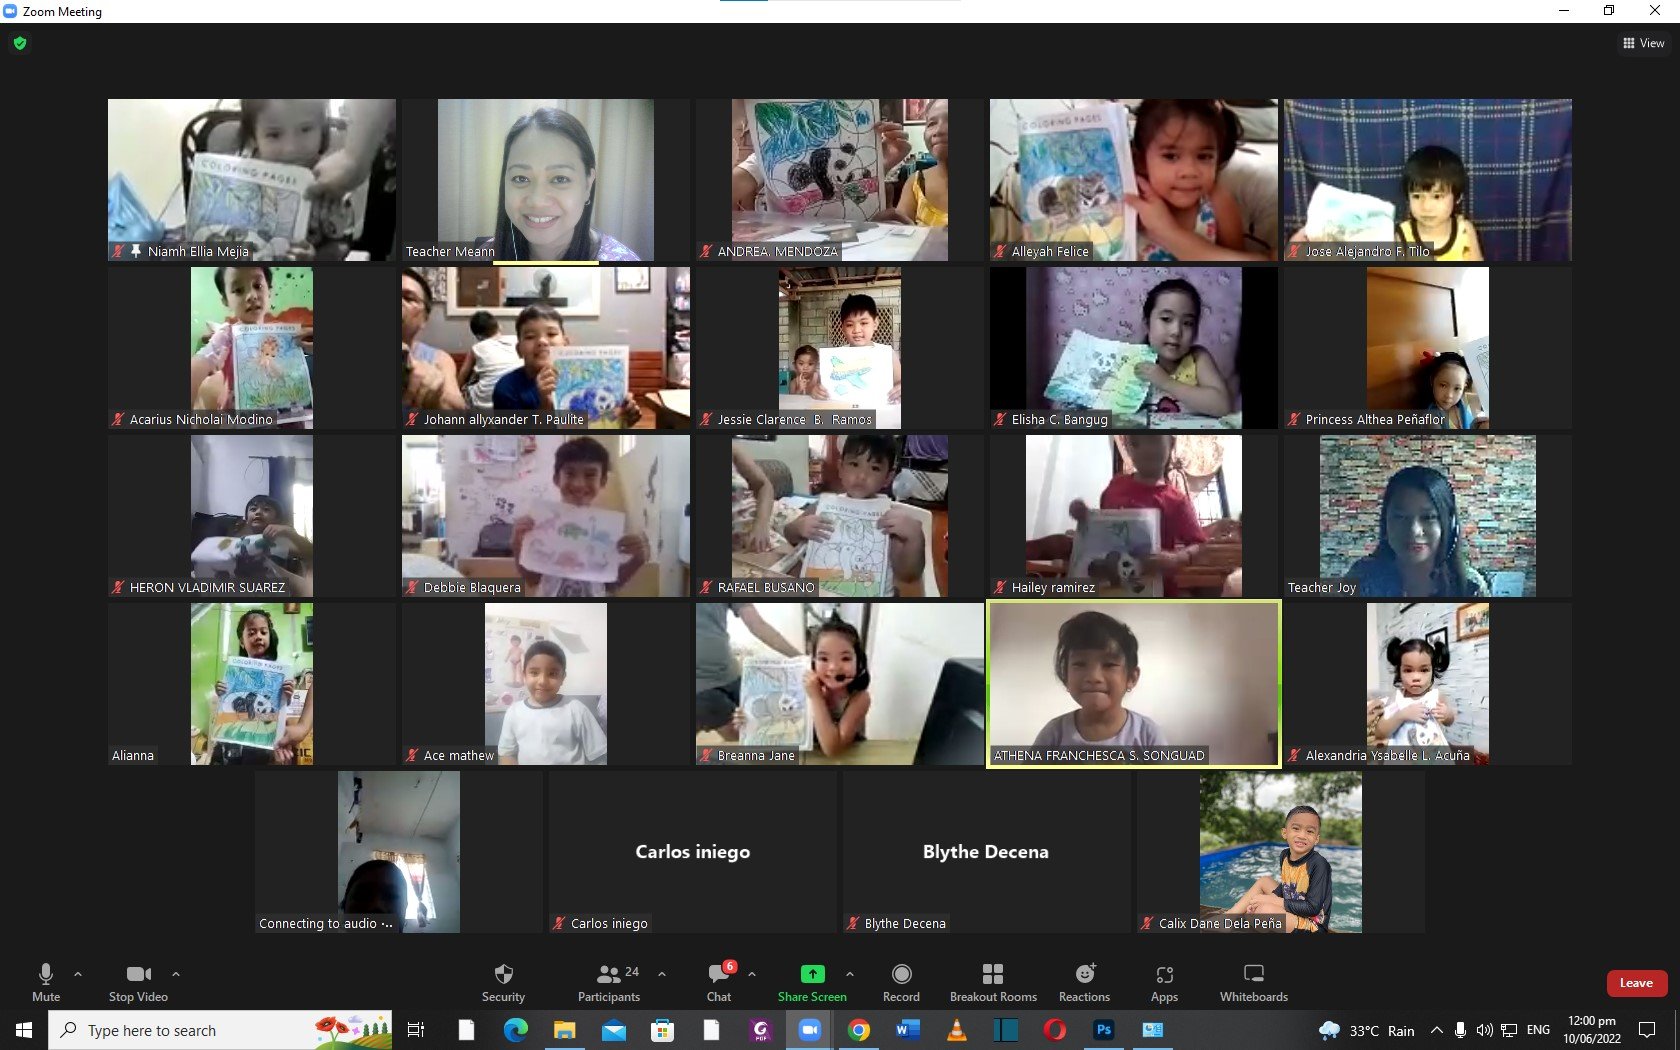Select Teacher Meann's video tile
The width and height of the screenshot is (1680, 1050).
[546, 180]
